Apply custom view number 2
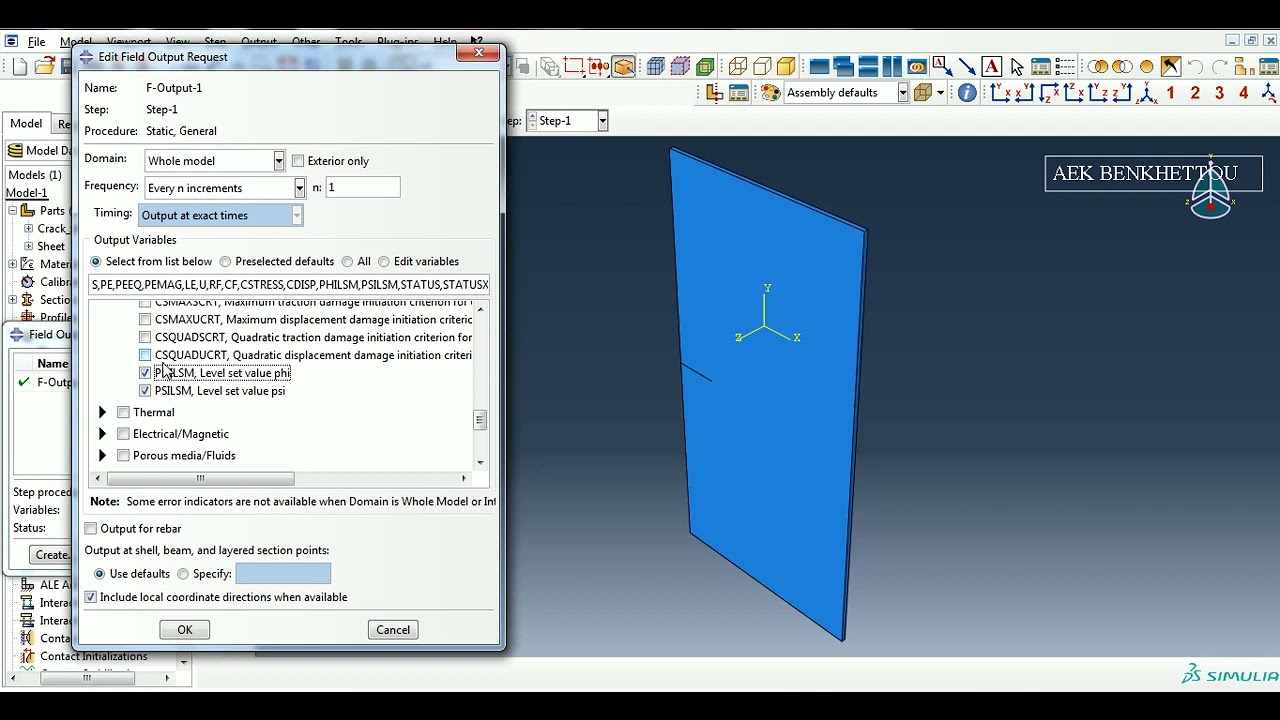This screenshot has width=1280, height=720. click(1195, 93)
